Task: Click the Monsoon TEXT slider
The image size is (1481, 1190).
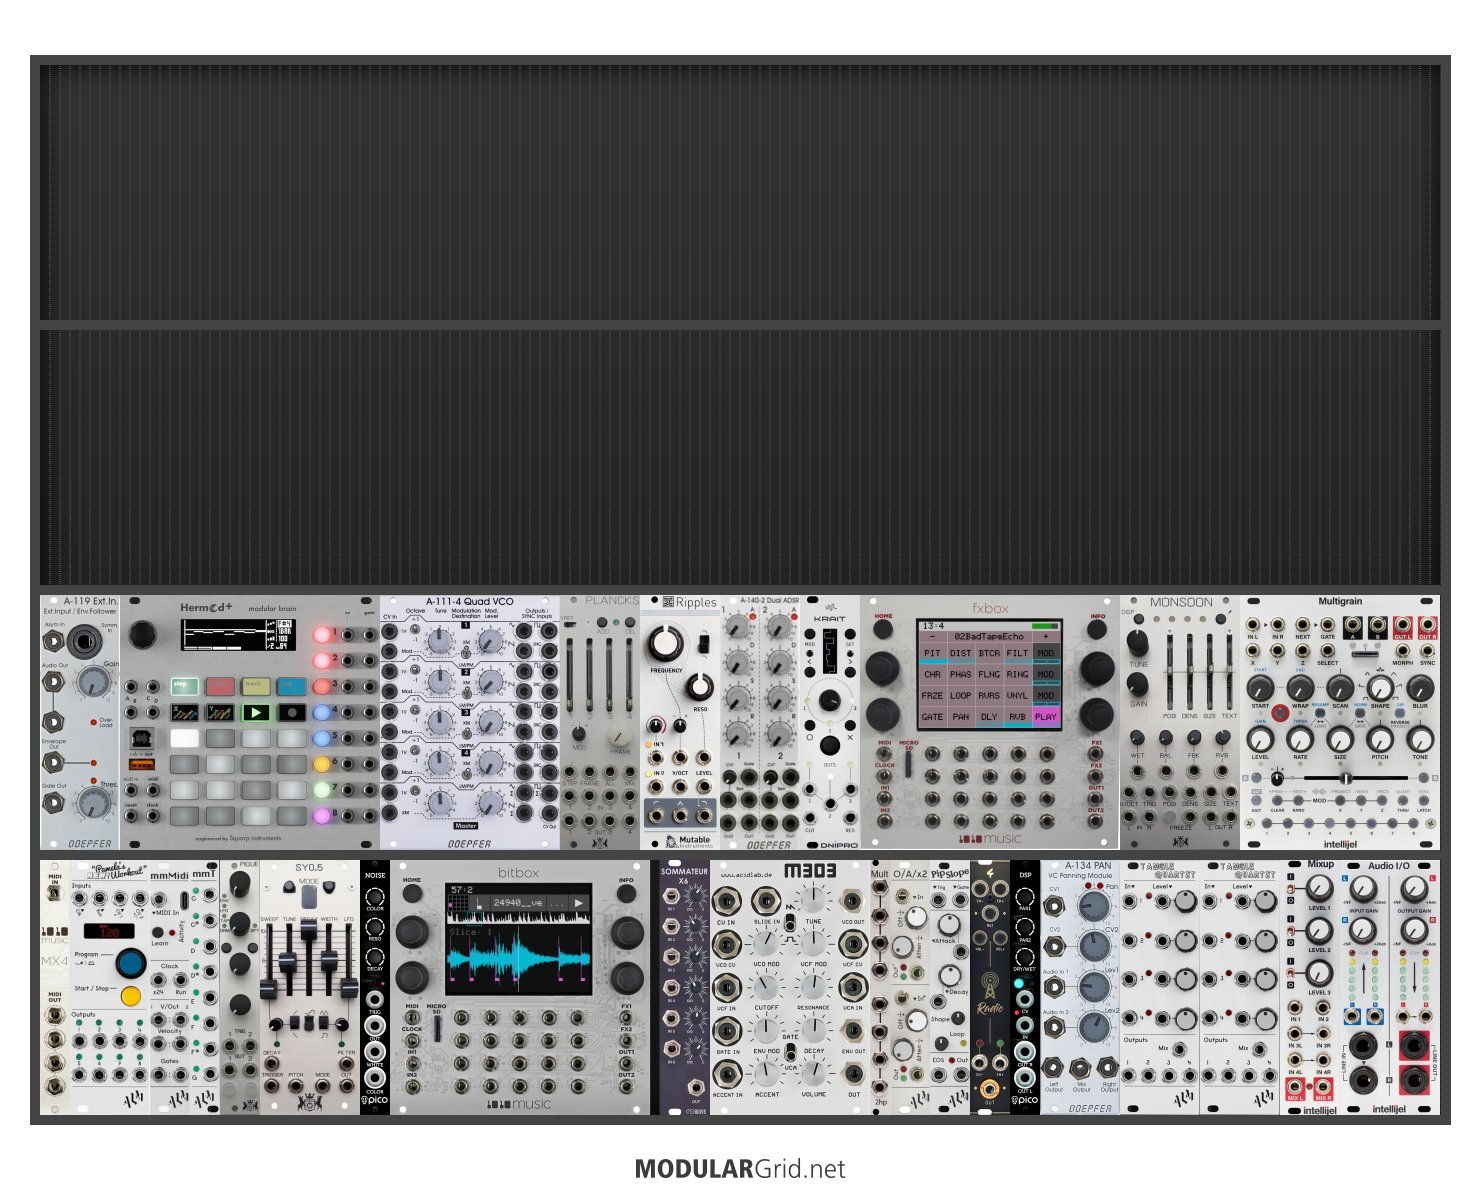Action: coord(1229,670)
